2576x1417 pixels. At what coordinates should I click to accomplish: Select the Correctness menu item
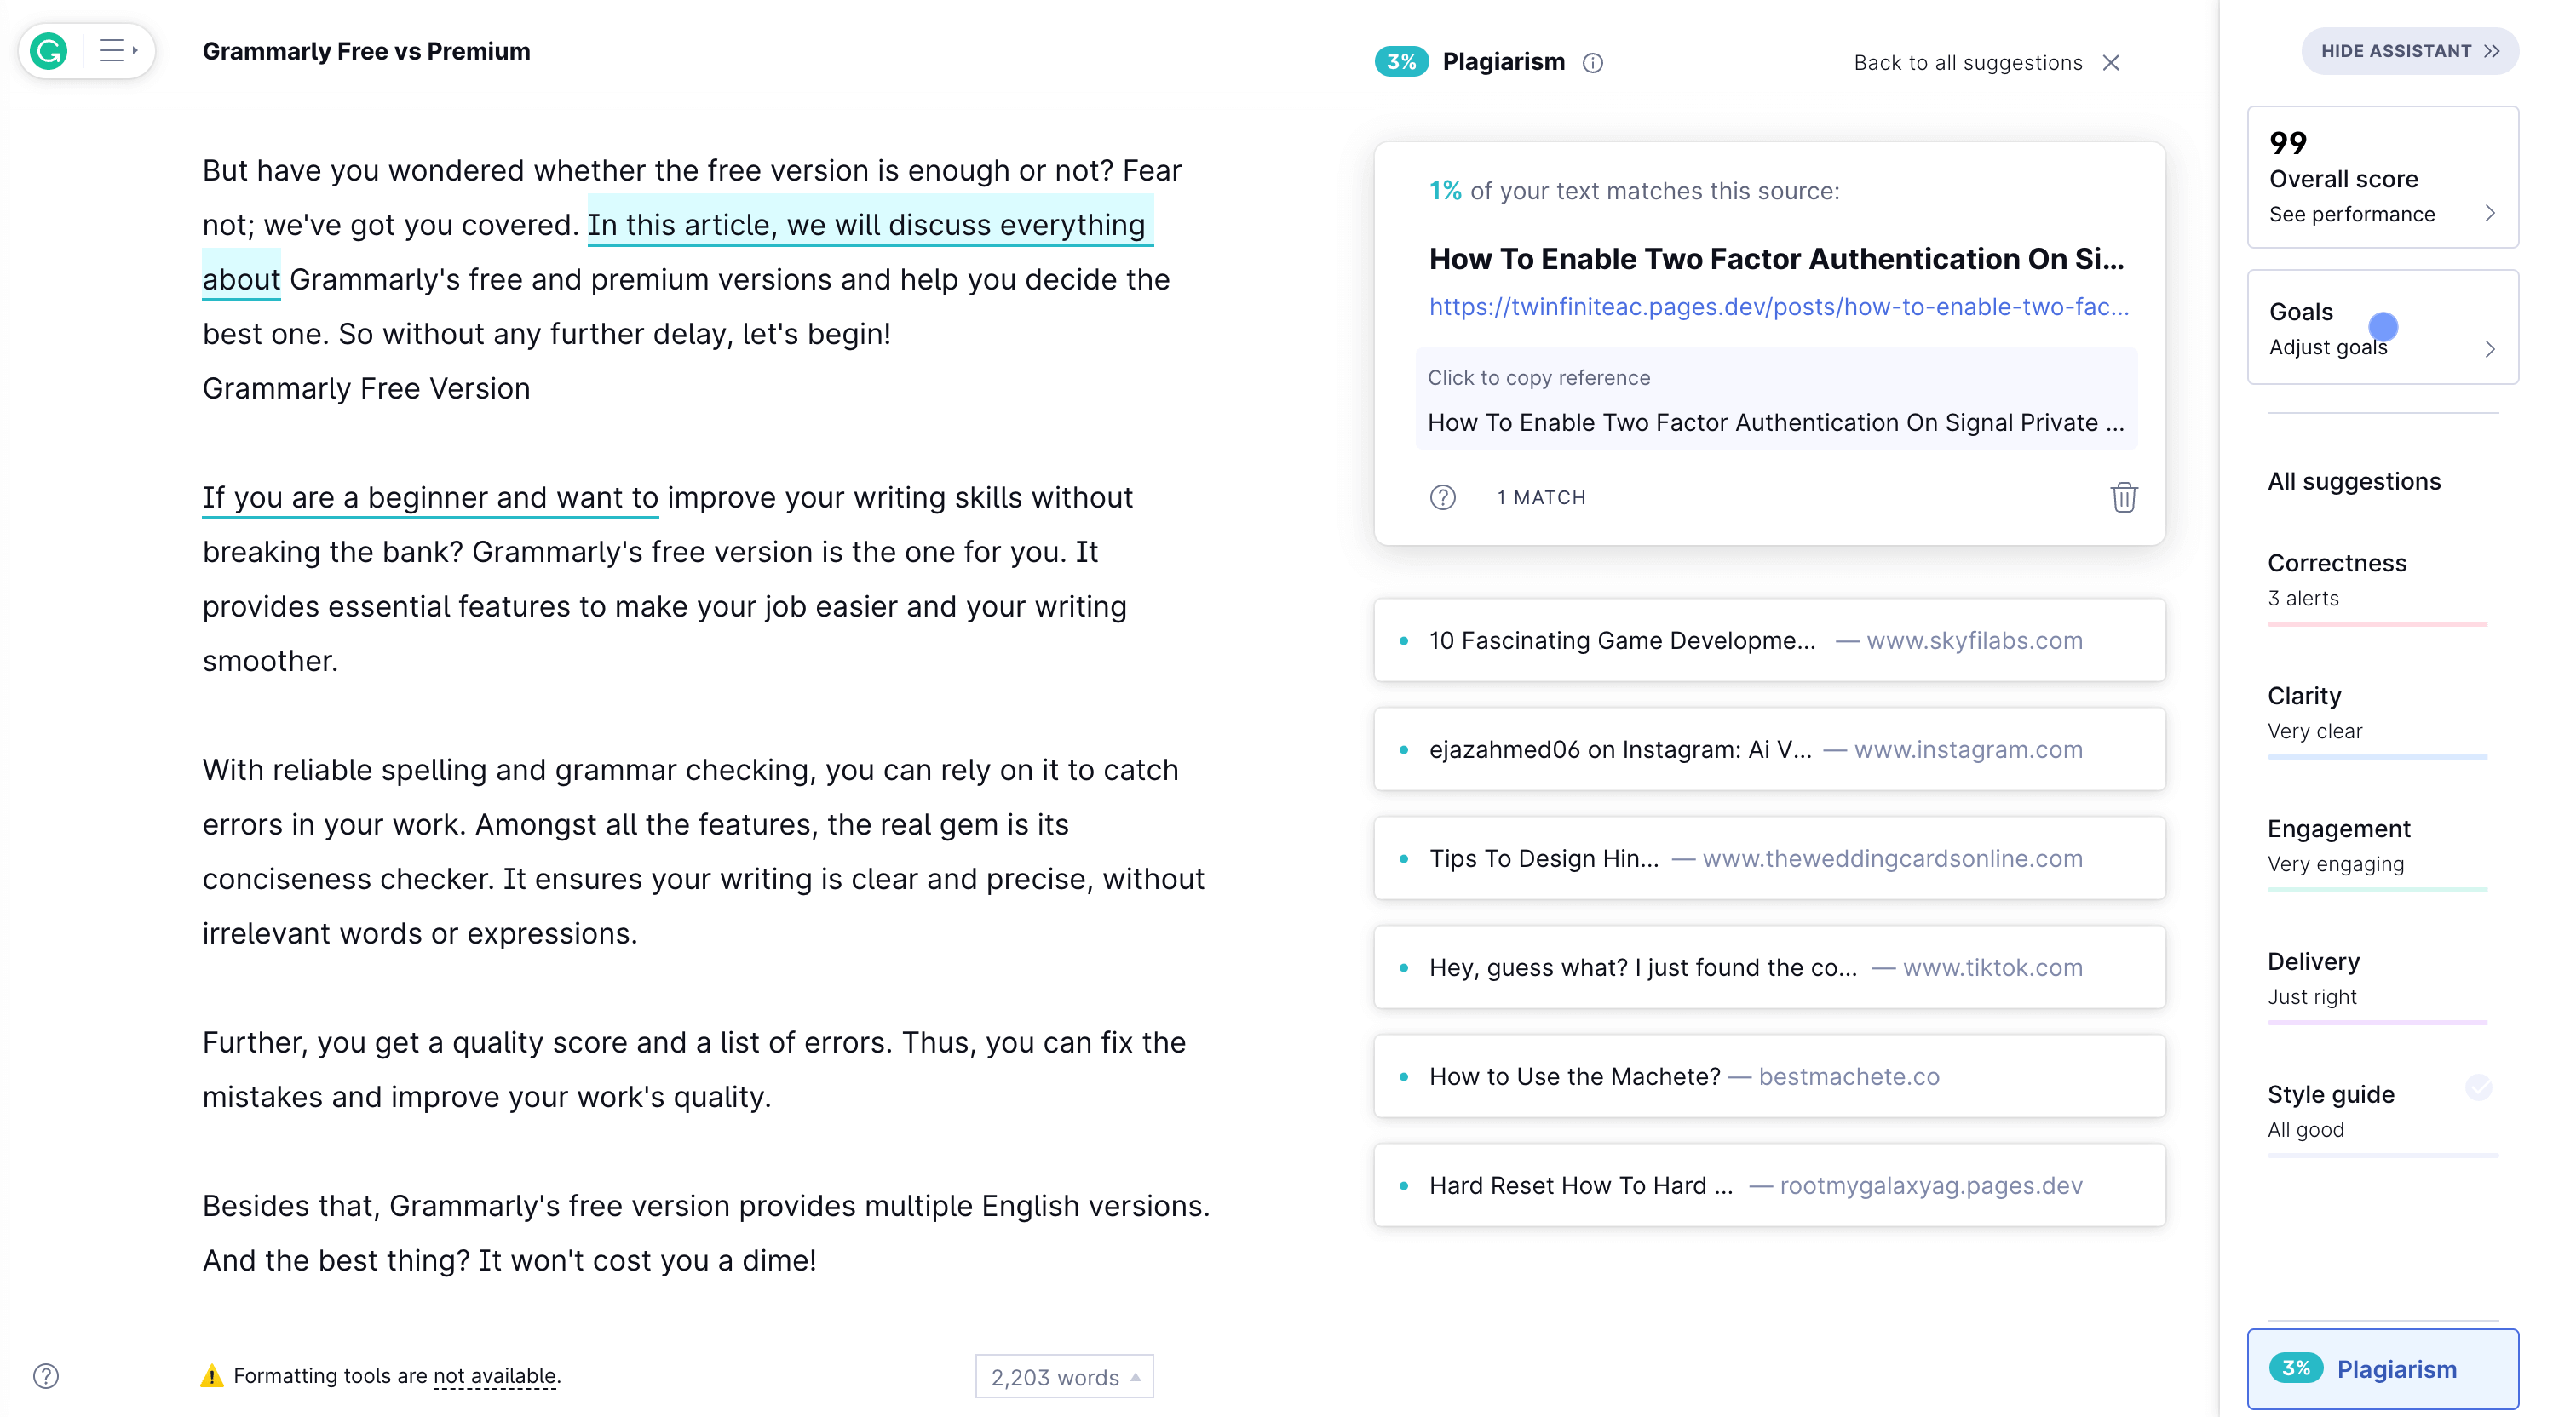click(2335, 562)
